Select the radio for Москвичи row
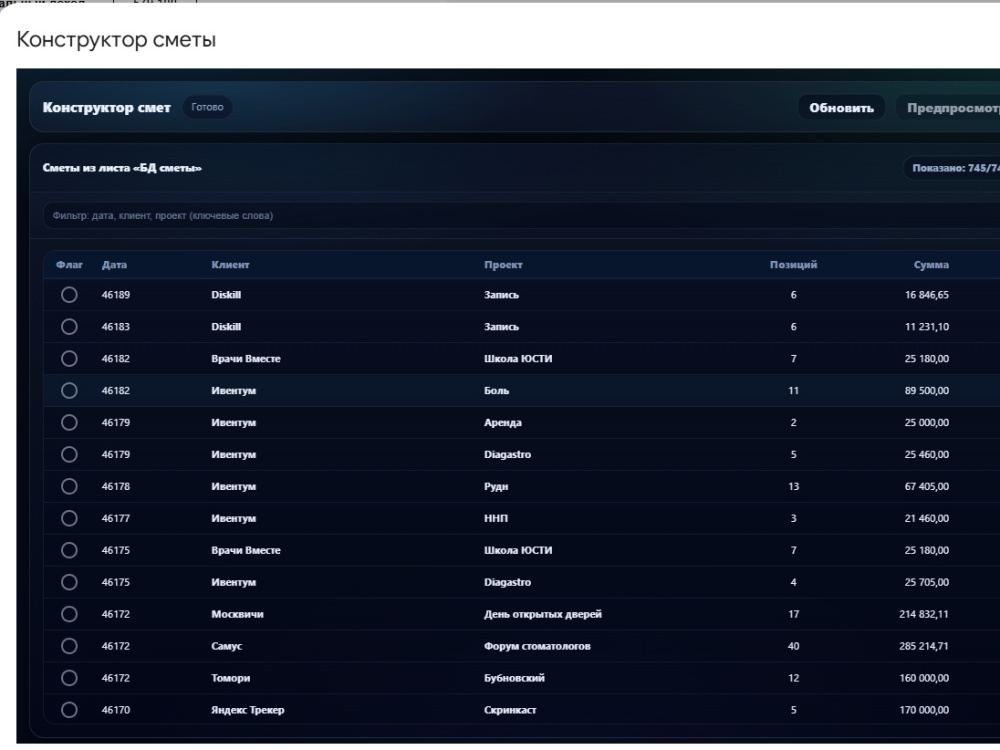Screen dimensions: 1000x750 (70, 614)
